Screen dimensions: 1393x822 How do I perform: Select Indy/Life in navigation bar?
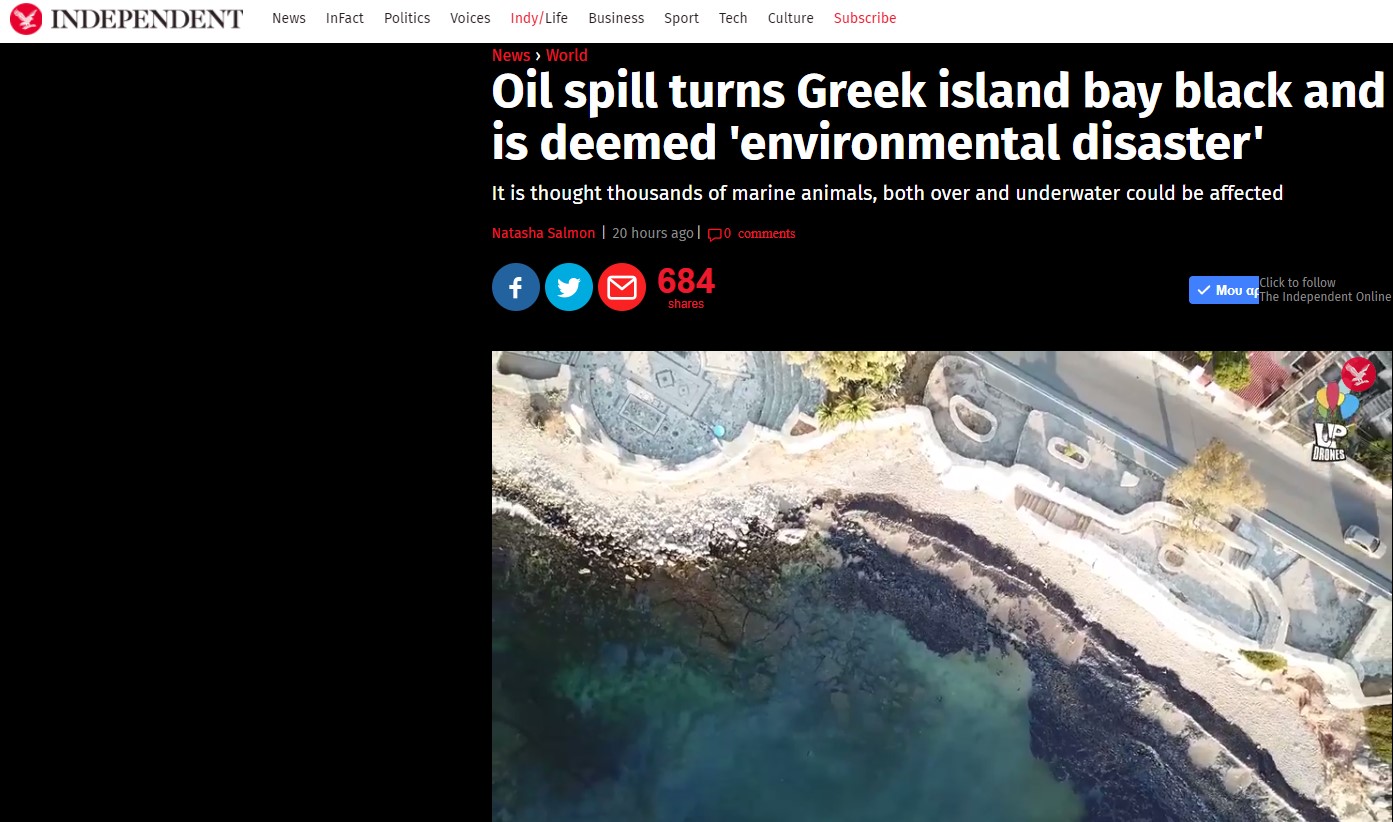click(x=539, y=18)
